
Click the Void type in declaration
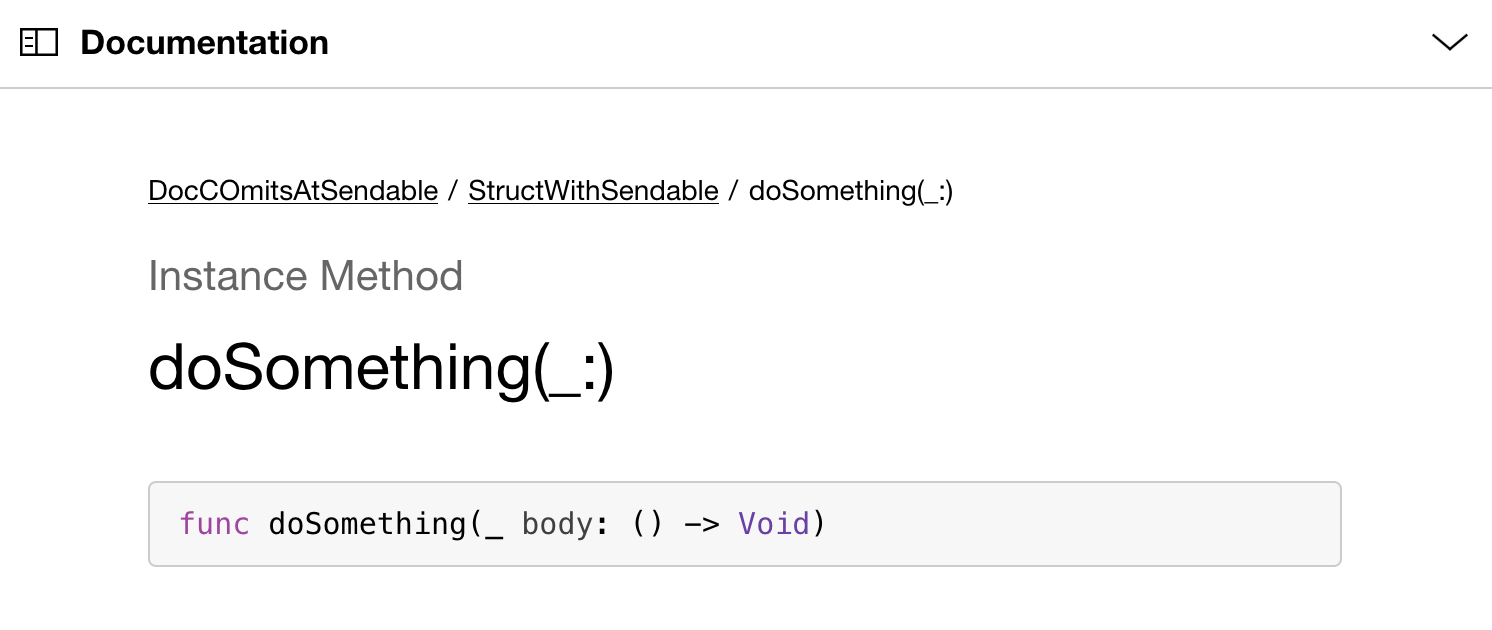tap(774, 523)
